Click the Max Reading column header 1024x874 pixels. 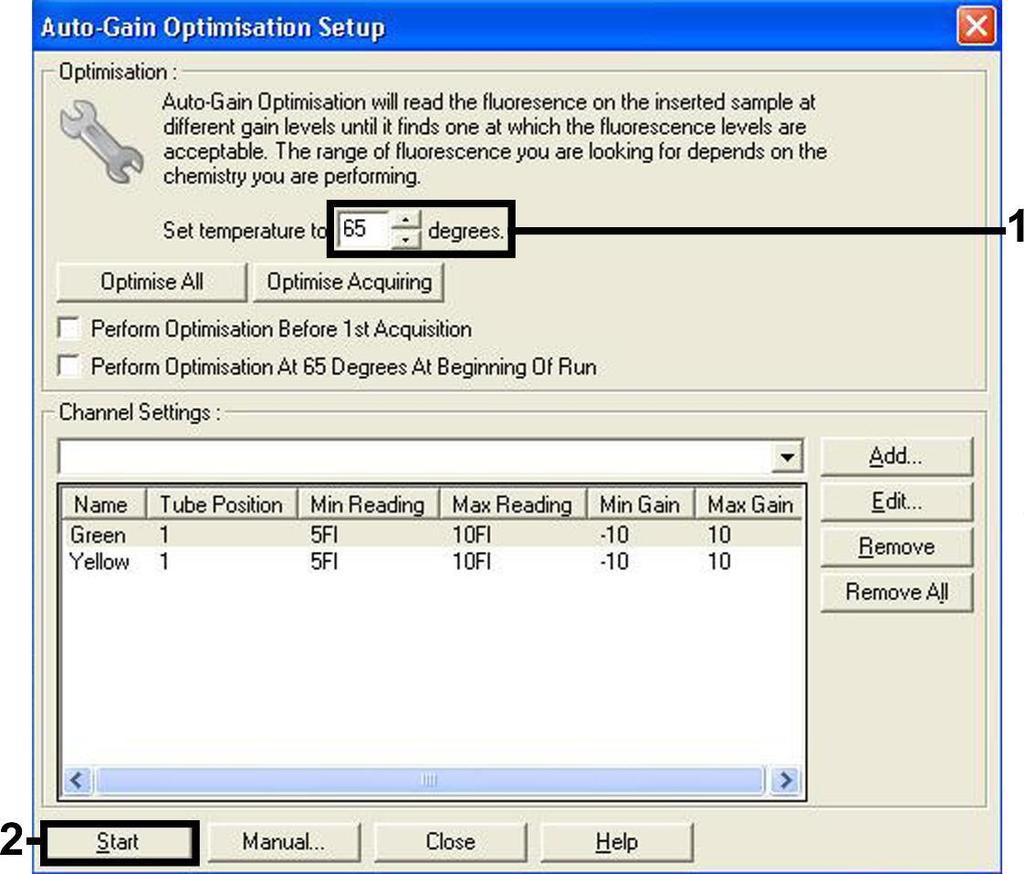(513, 504)
